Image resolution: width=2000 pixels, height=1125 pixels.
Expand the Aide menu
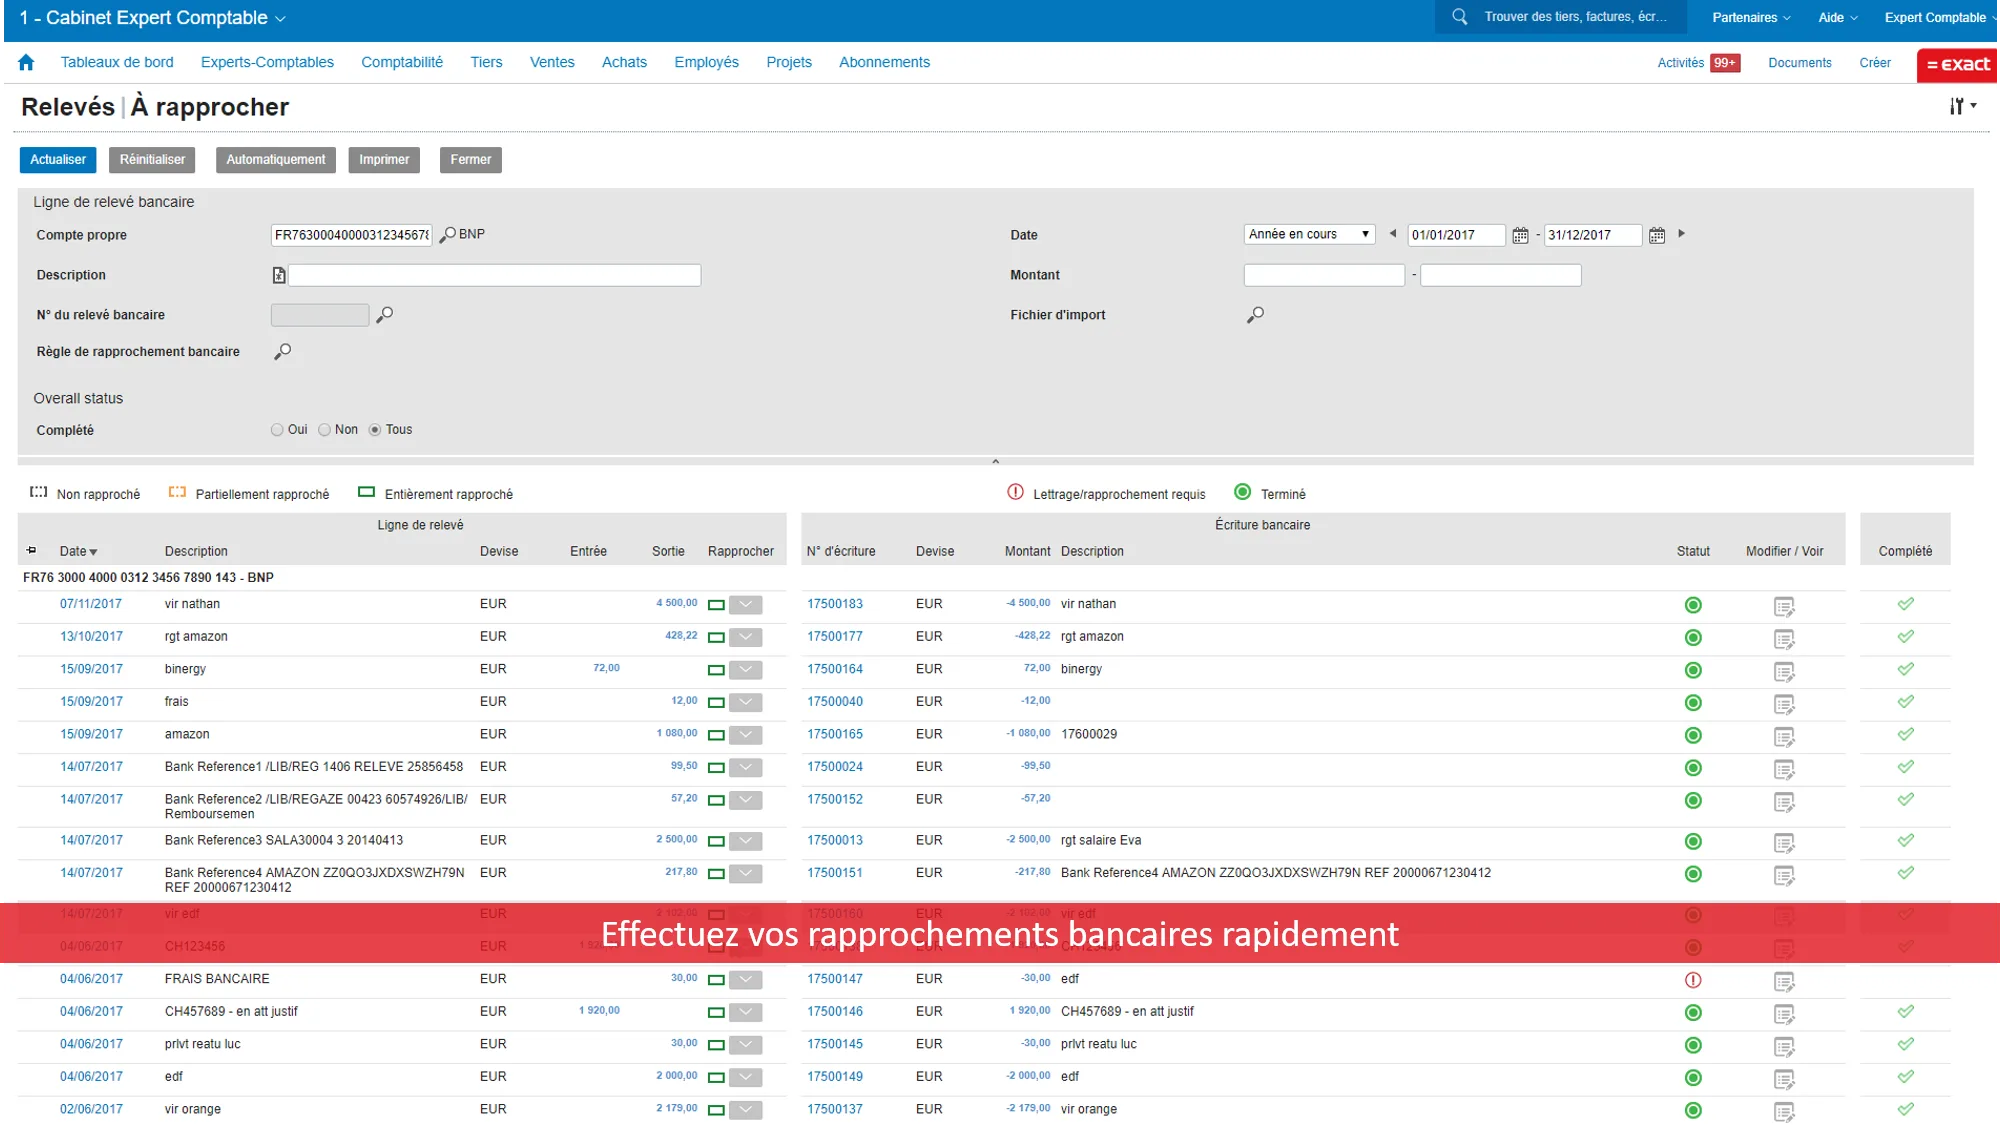(1838, 18)
